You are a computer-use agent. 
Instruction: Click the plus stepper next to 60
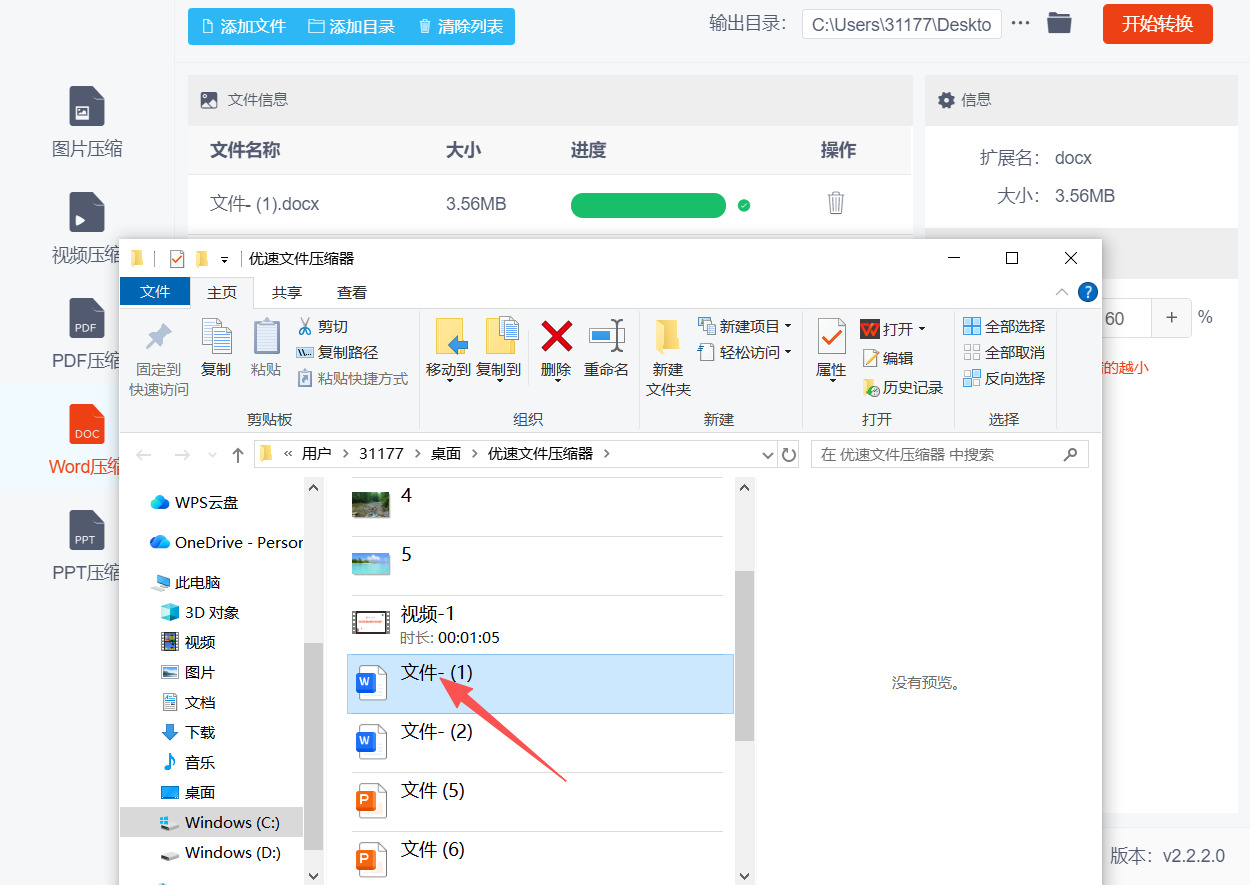pyautogui.click(x=1170, y=318)
